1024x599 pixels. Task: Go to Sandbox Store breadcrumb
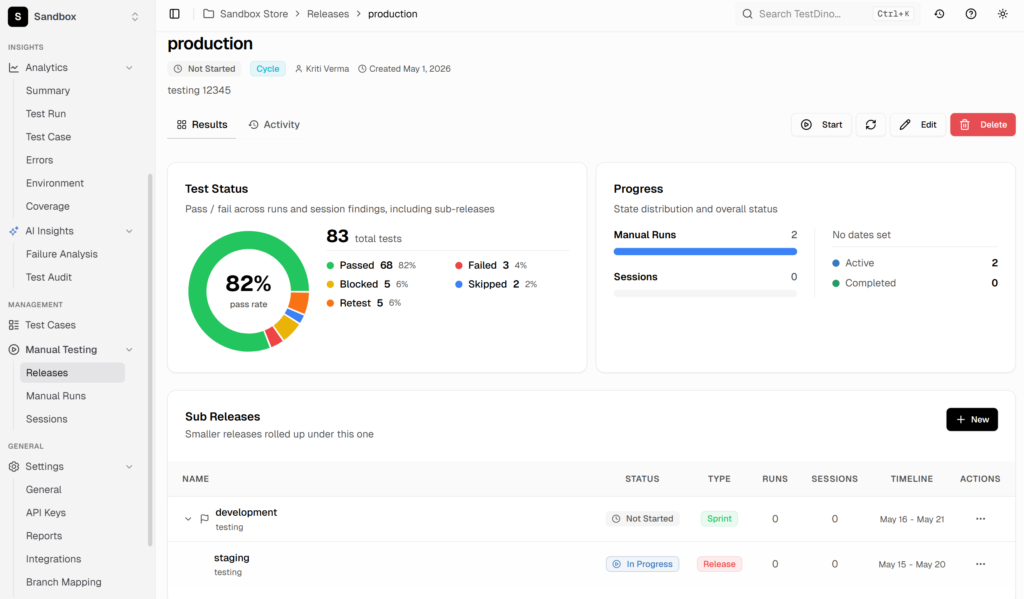click(x=253, y=14)
